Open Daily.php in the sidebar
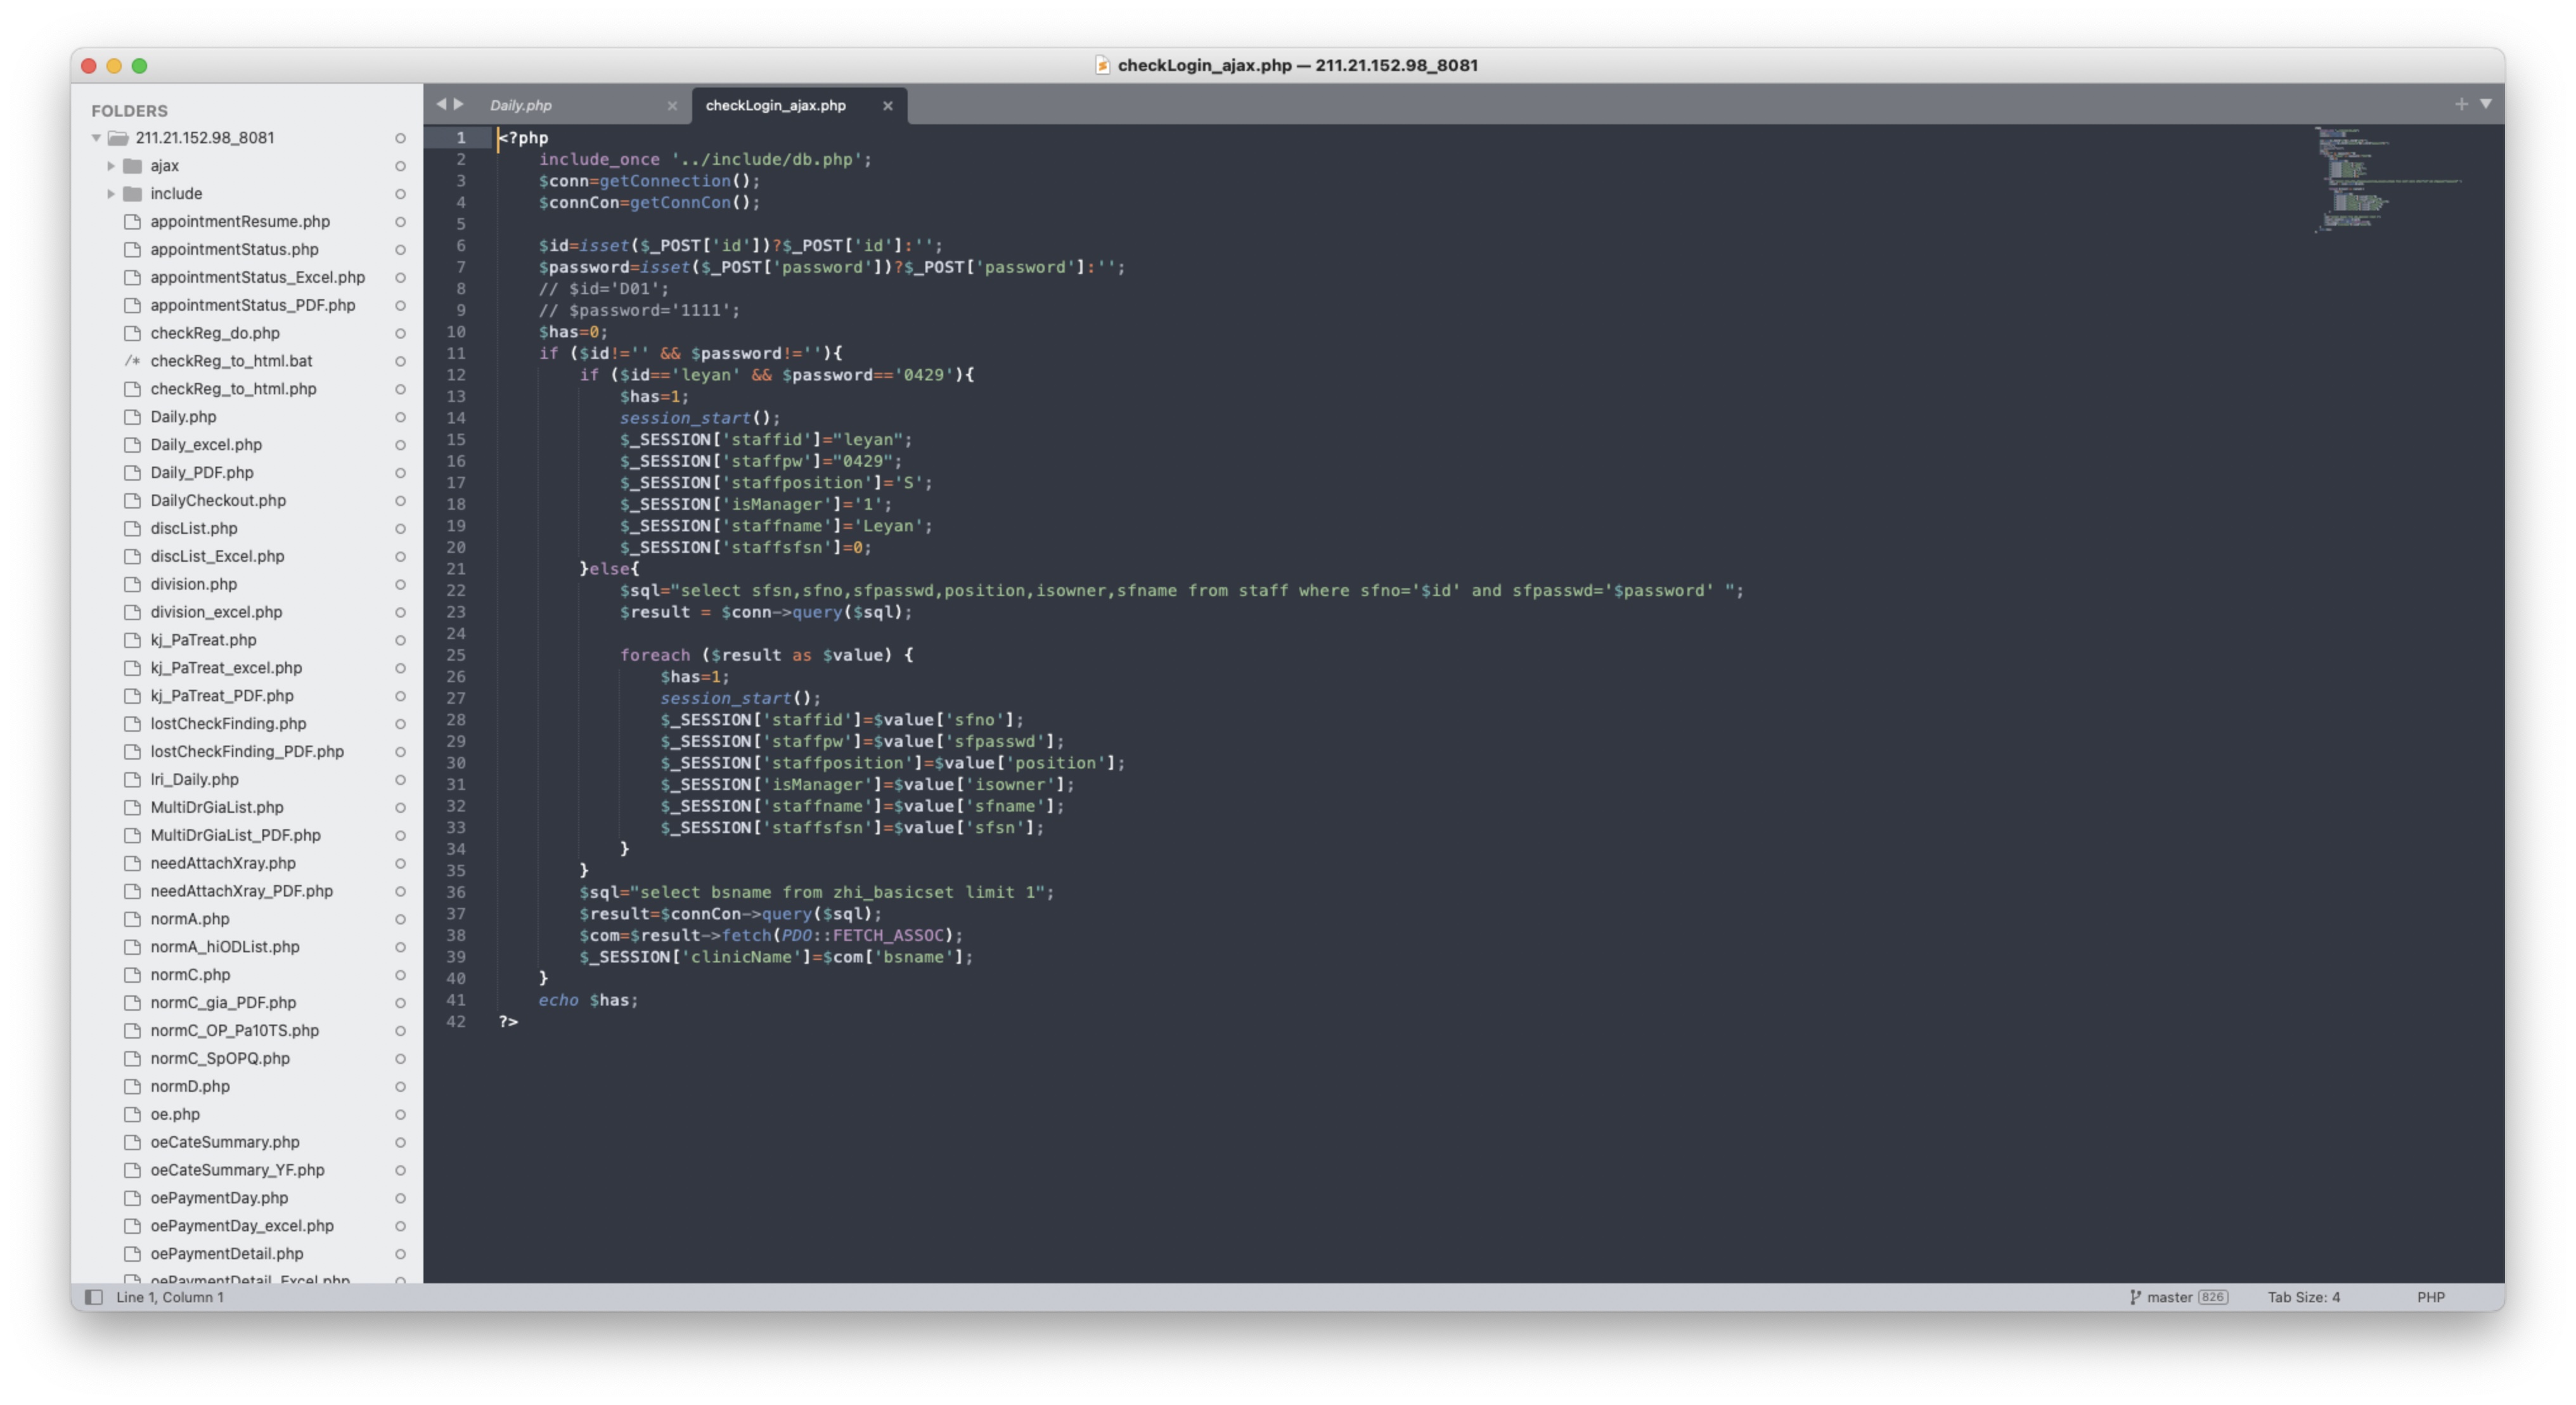This screenshot has height=1405, width=2576. pos(183,417)
